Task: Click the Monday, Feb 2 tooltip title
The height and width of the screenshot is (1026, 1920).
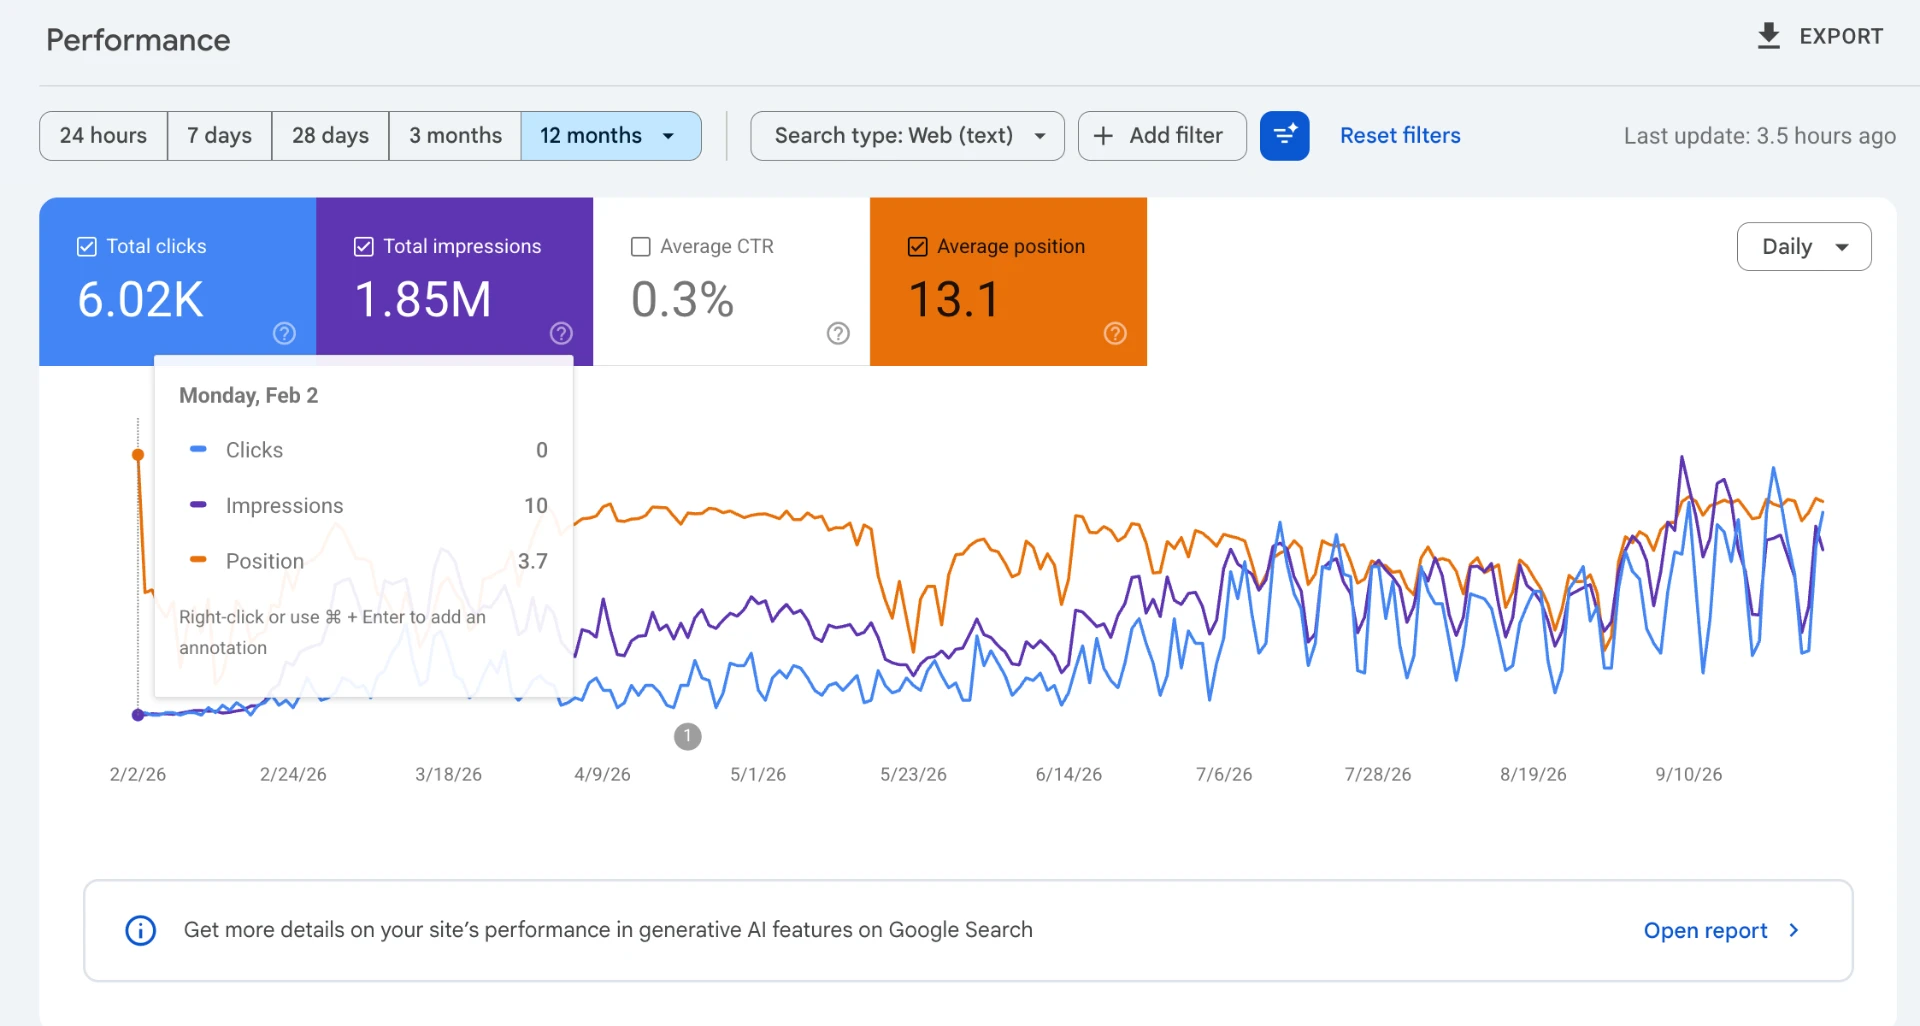Action: (248, 395)
